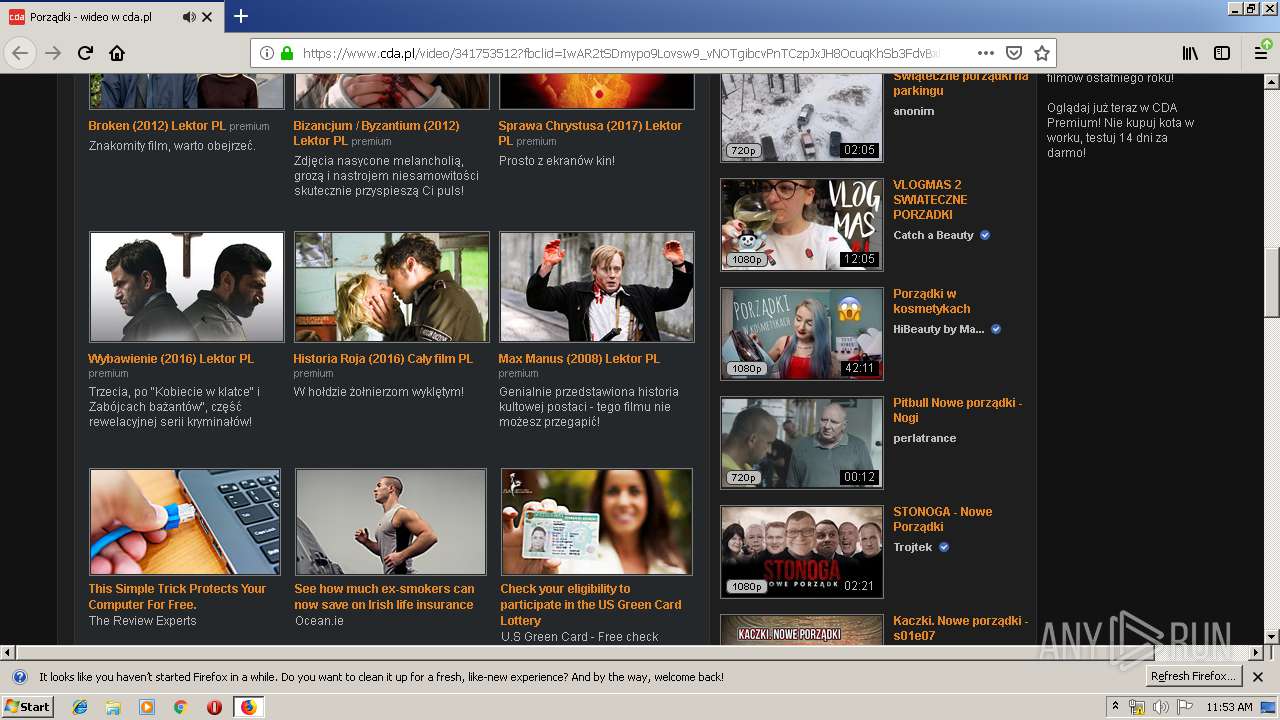
Task: Click the vertical scrollbar up arrow
Action: pos(1271,82)
